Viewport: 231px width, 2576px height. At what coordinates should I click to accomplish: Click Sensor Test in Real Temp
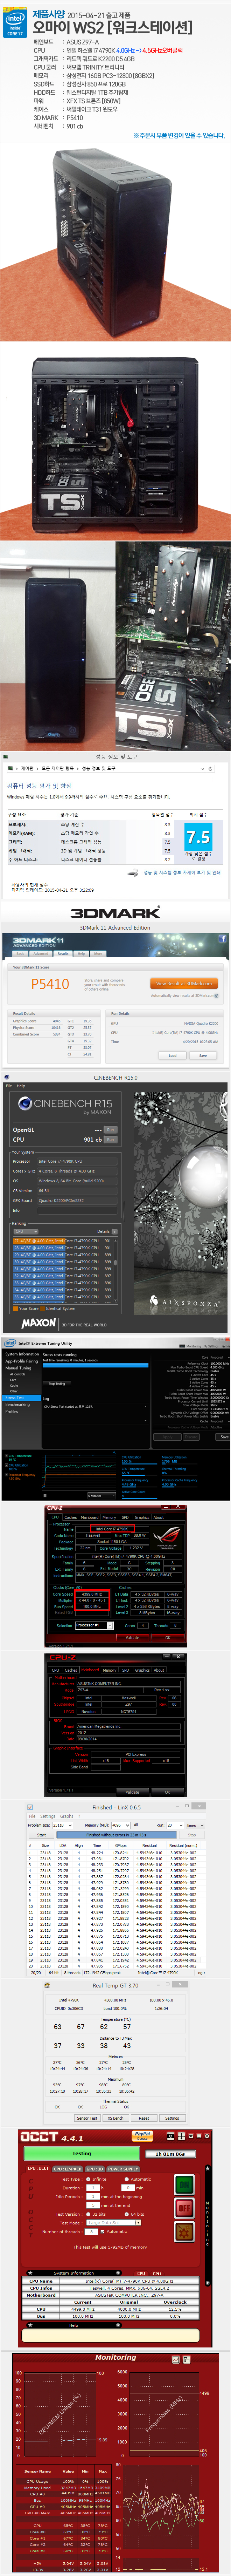(x=87, y=2118)
